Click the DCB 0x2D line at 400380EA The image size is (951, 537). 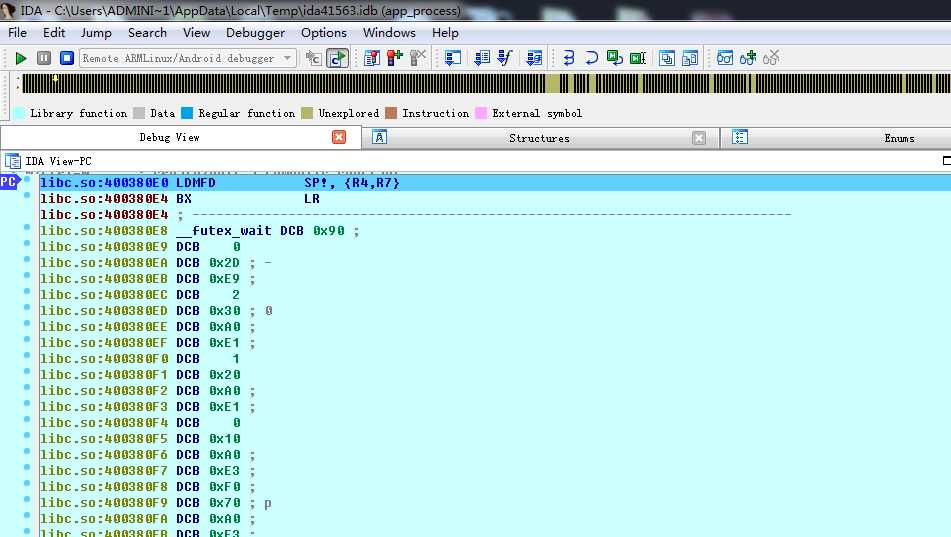point(494,263)
